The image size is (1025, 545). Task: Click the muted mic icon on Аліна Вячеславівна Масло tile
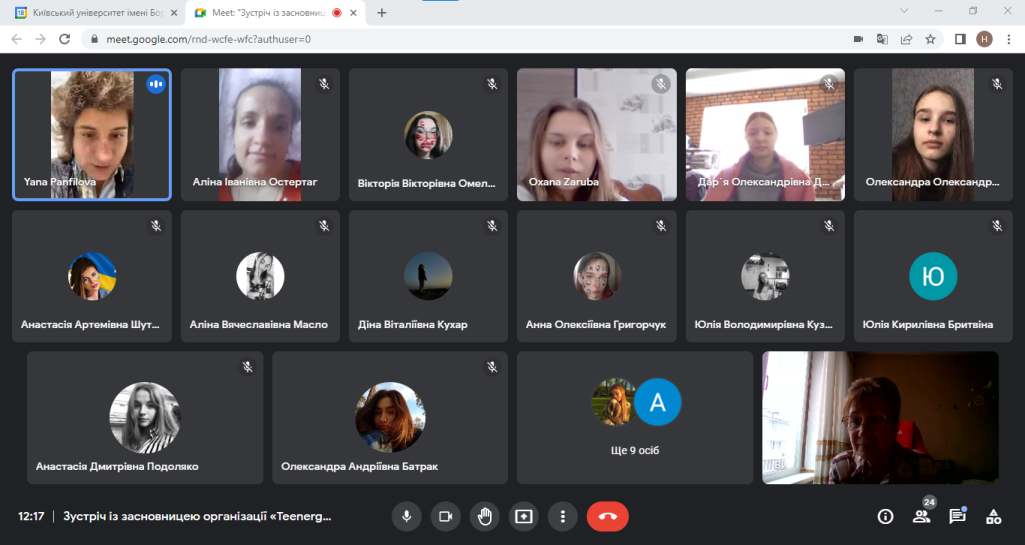point(324,225)
